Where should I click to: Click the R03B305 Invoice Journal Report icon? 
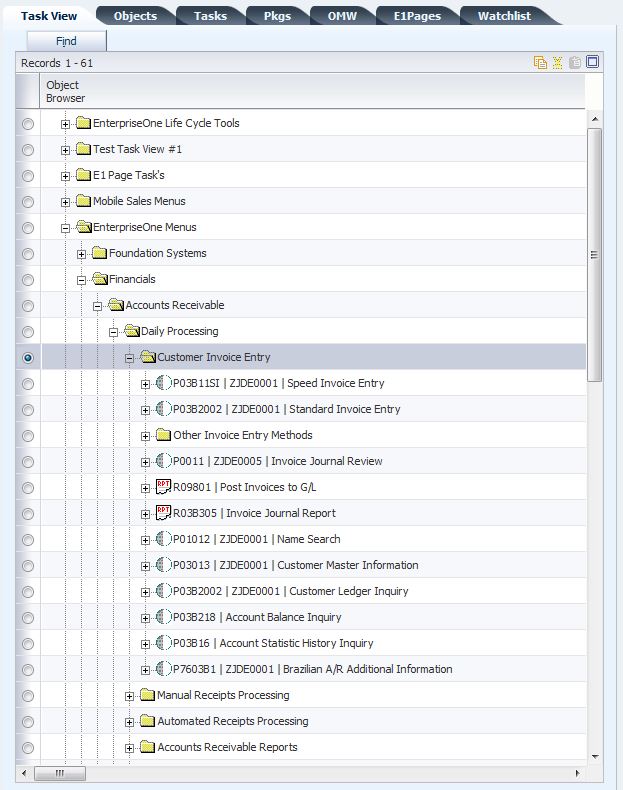pyautogui.click(x=164, y=513)
